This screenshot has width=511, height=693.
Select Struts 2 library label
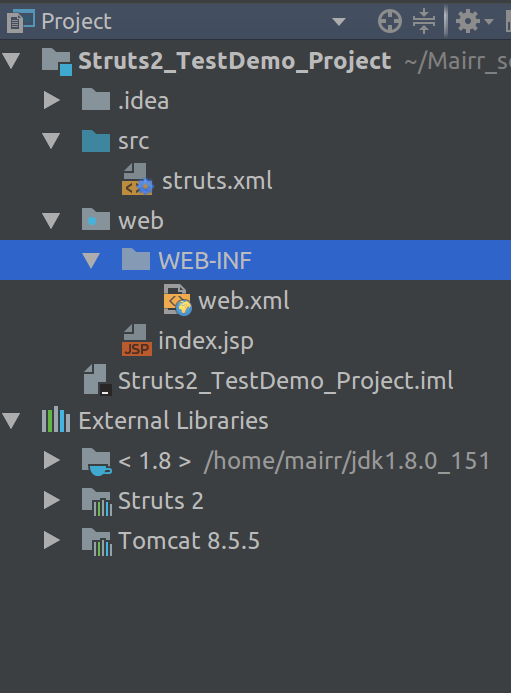[160, 501]
